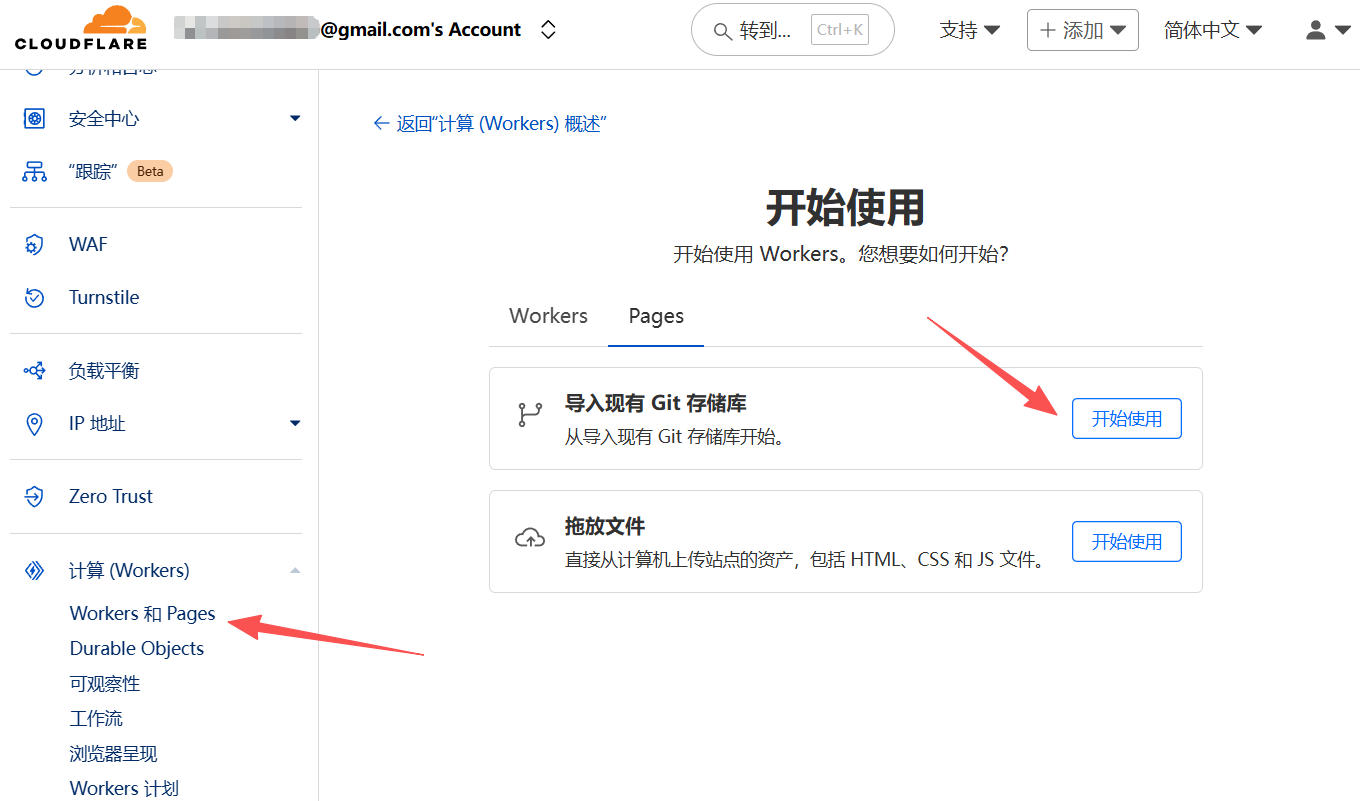The width and height of the screenshot is (1360, 801).
Task: Click 开始使用 for importing Git repository
Action: pos(1126,419)
